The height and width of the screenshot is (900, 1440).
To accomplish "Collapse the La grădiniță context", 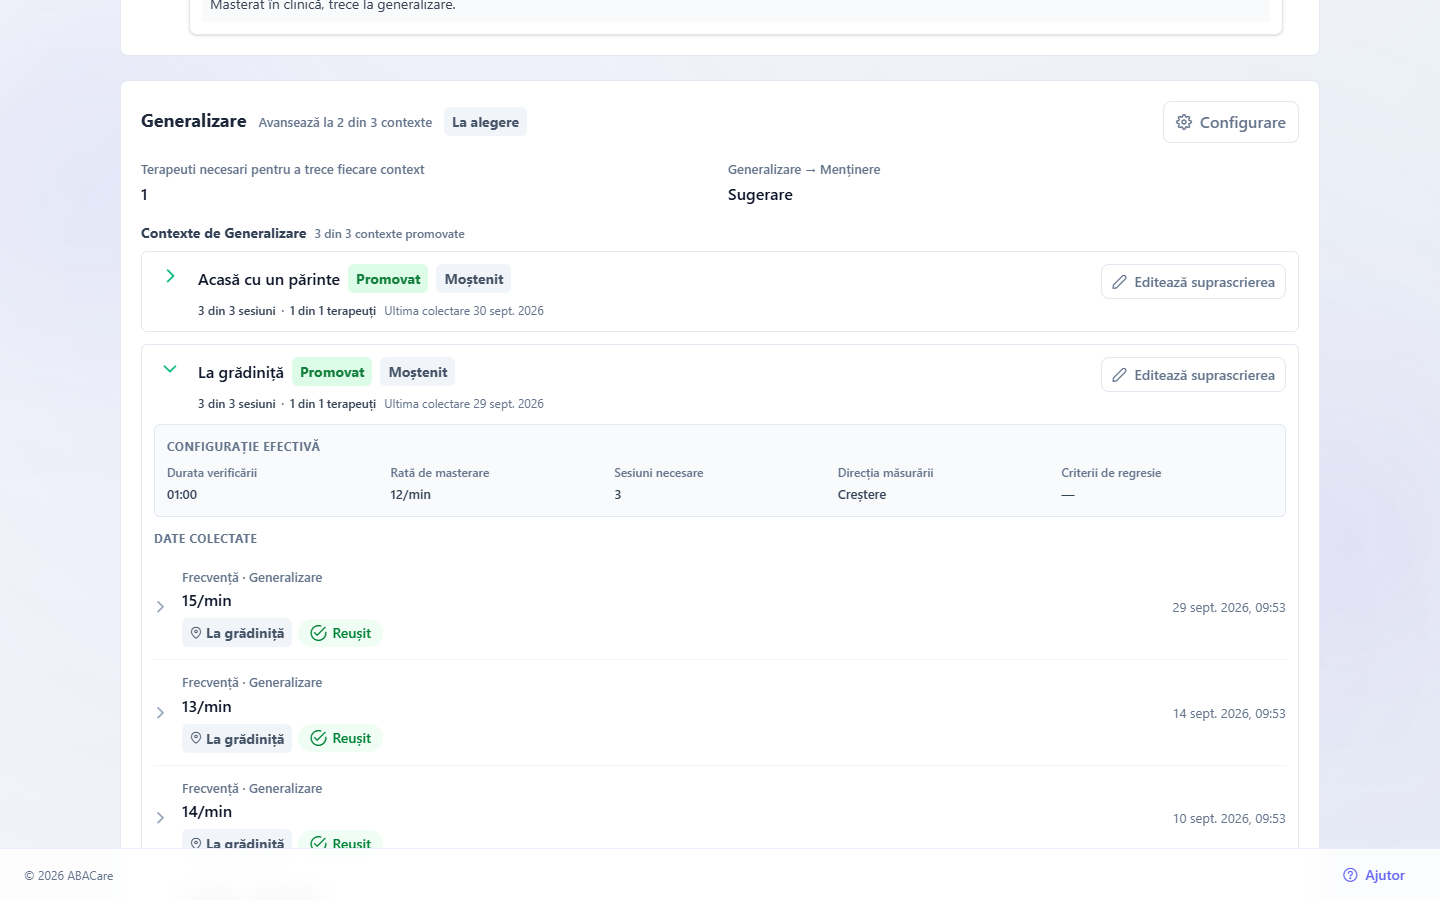I will click(x=170, y=369).
